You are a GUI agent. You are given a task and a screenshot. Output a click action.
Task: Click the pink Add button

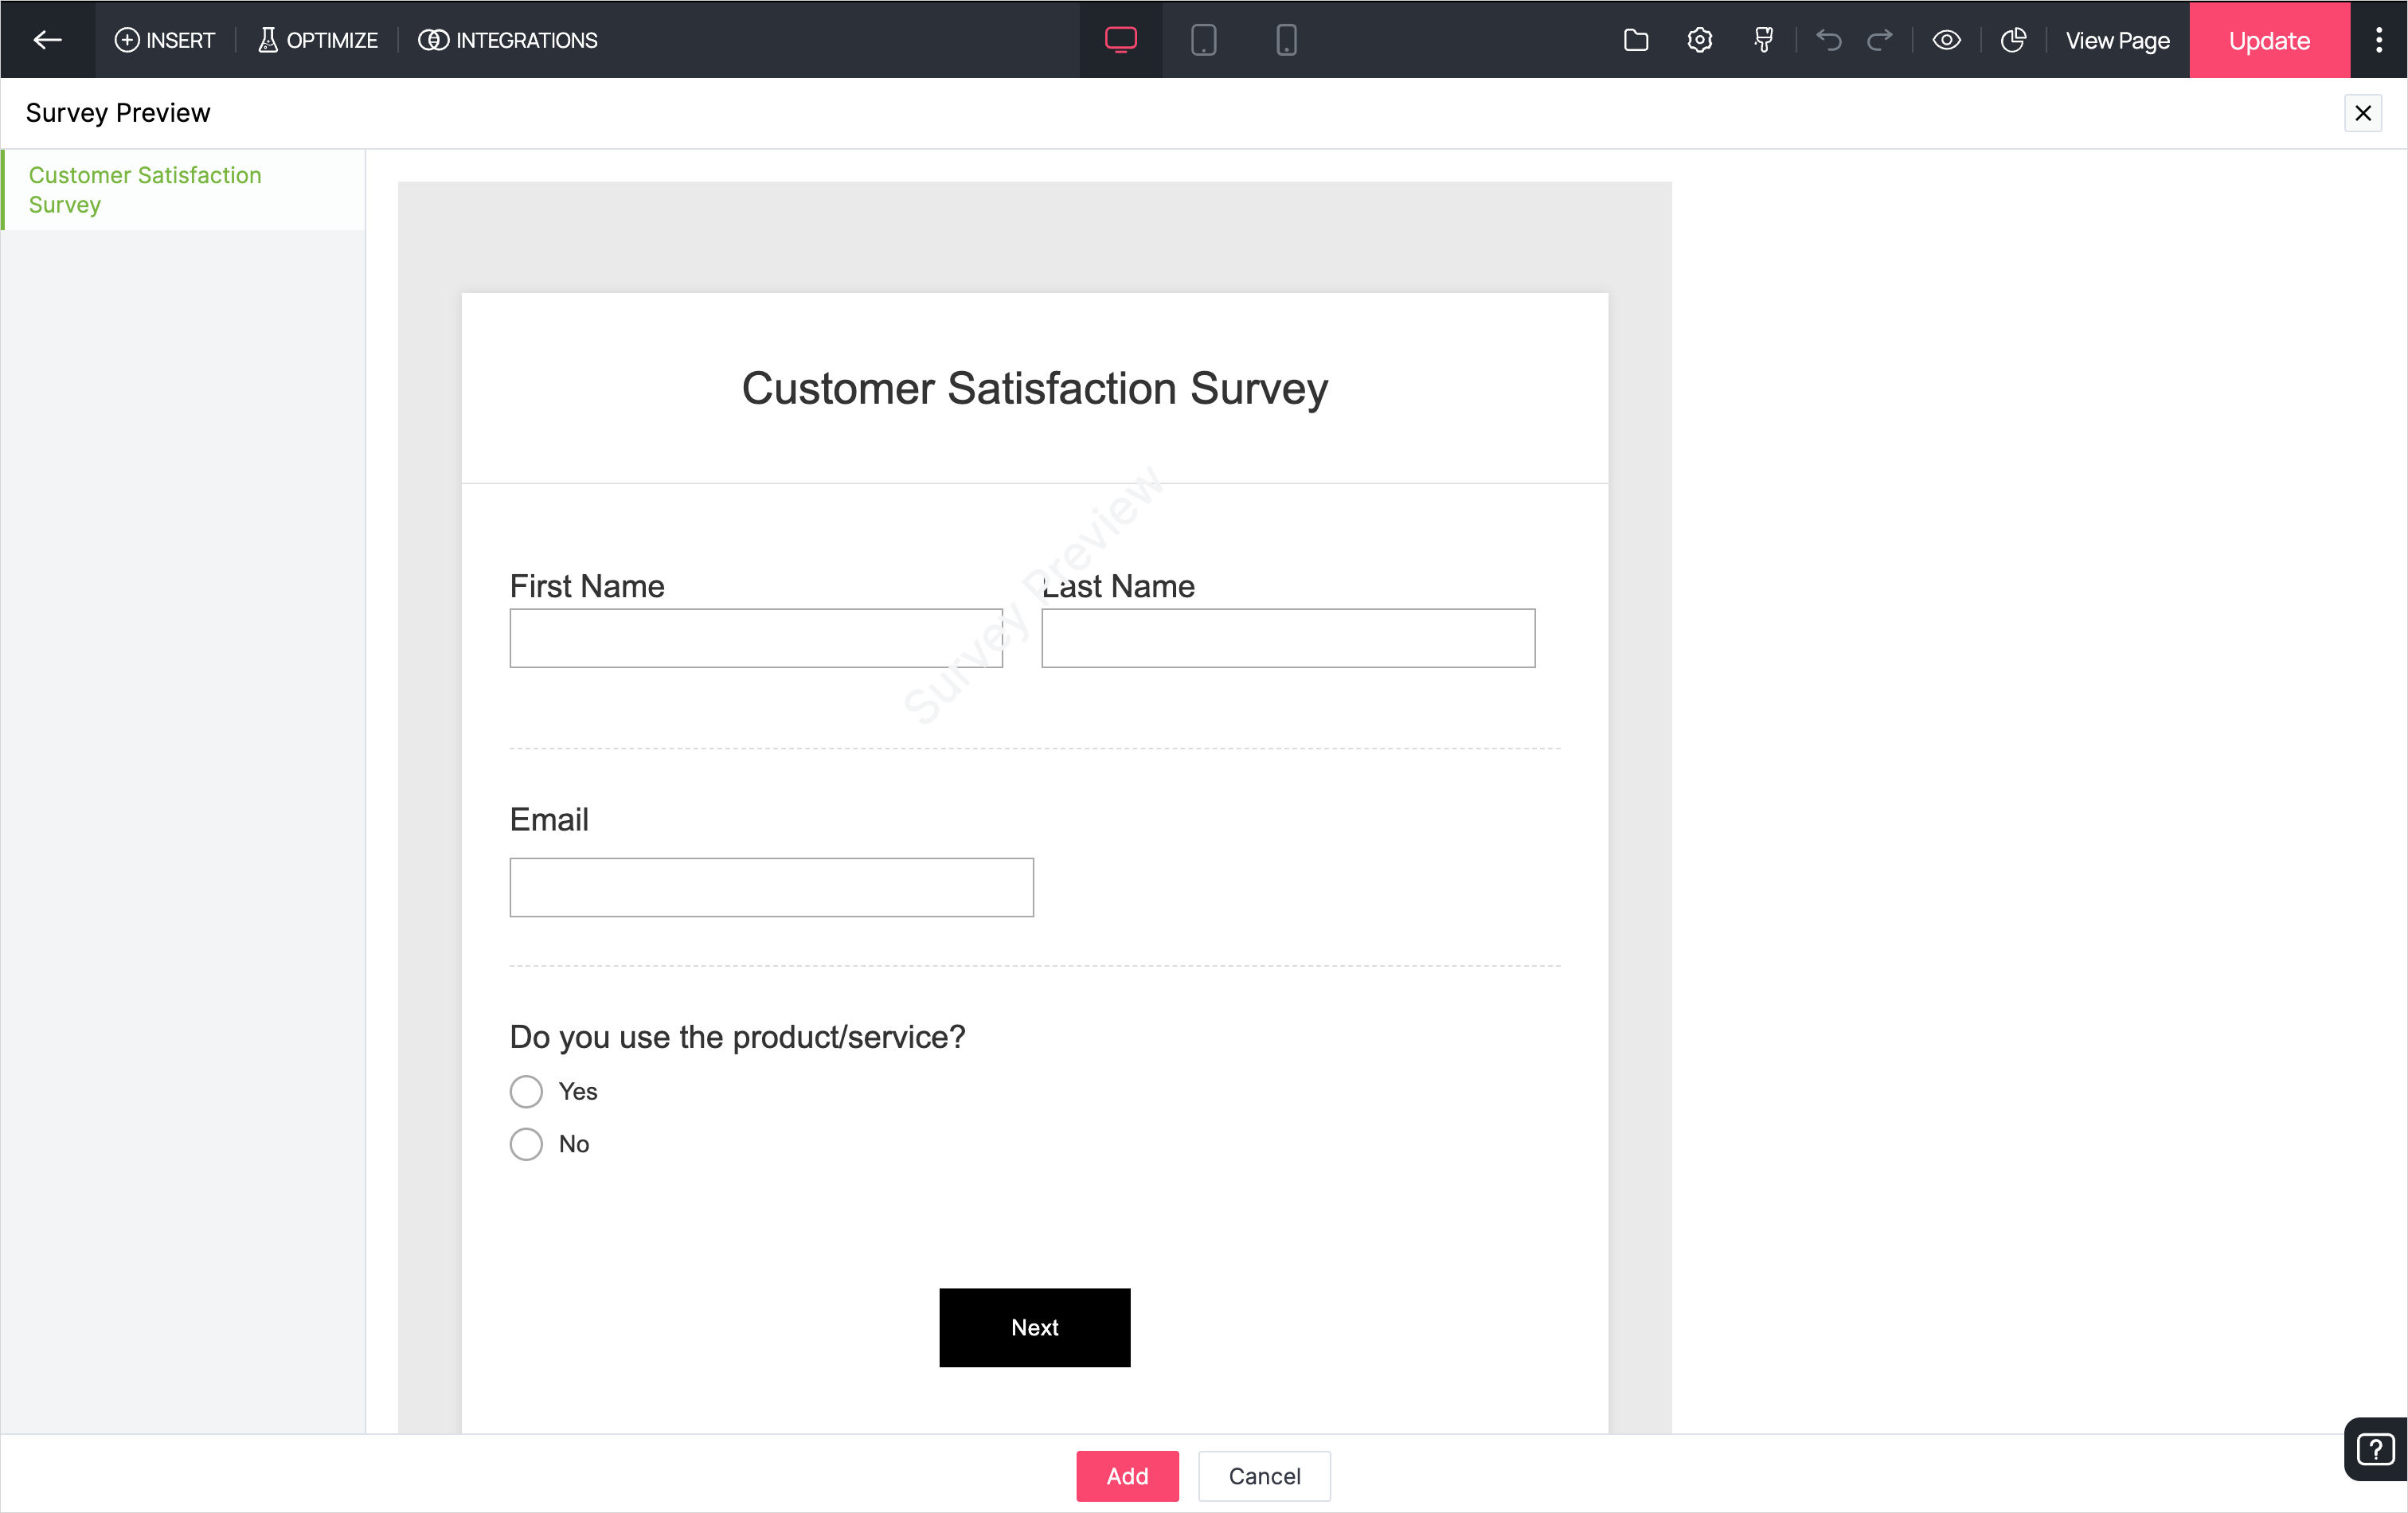(x=1127, y=1475)
